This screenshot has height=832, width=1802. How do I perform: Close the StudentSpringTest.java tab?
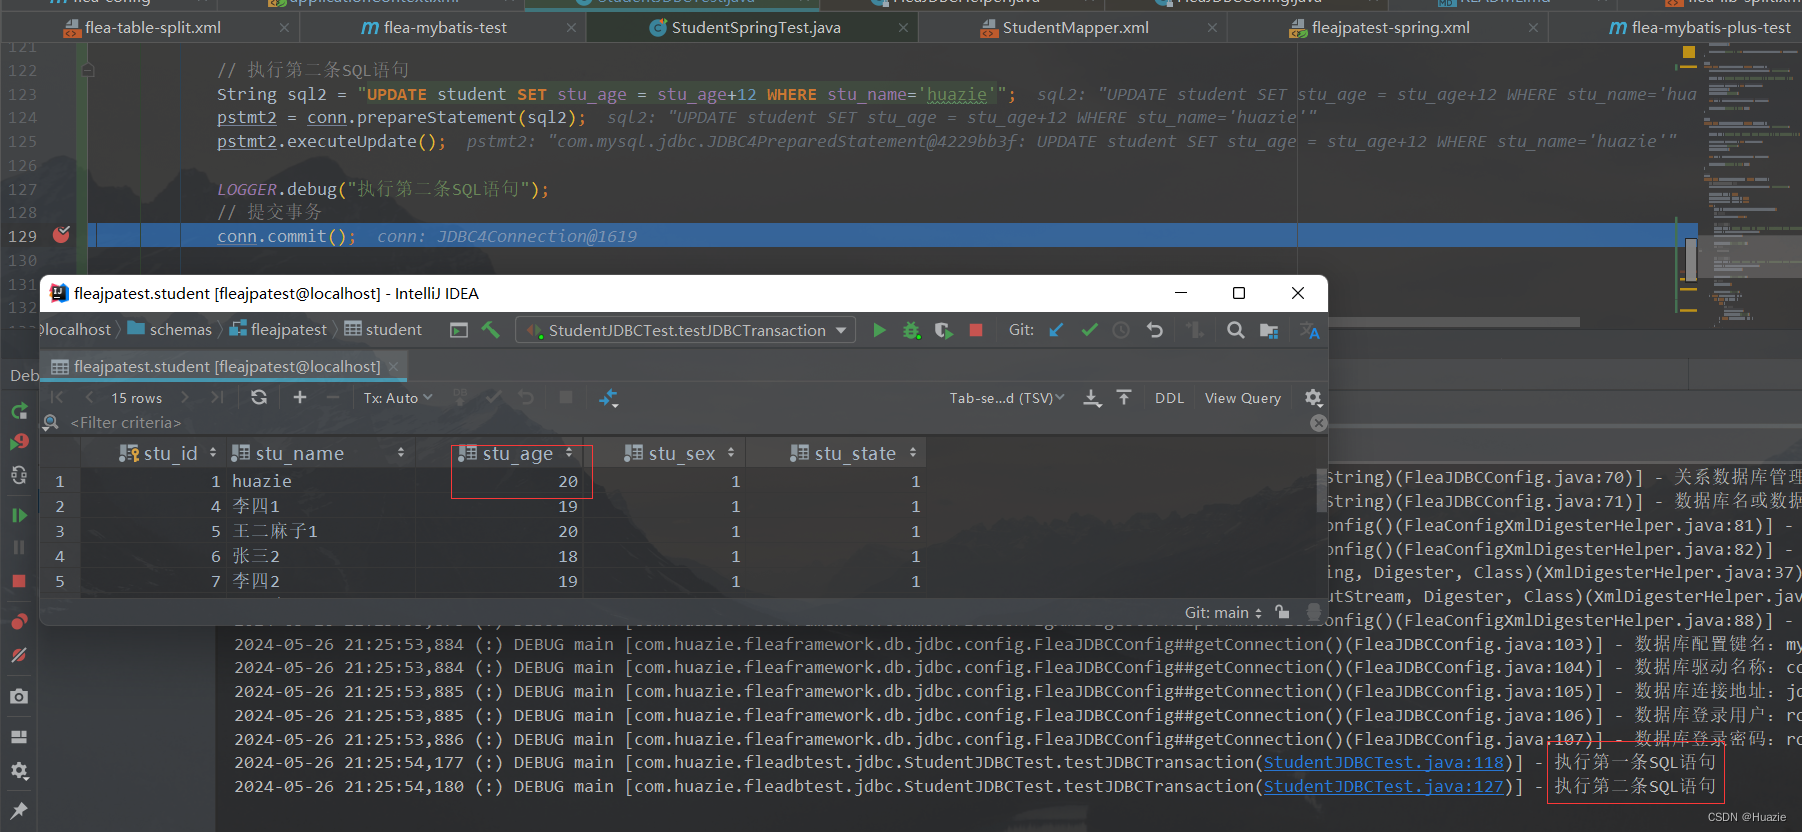click(x=903, y=28)
